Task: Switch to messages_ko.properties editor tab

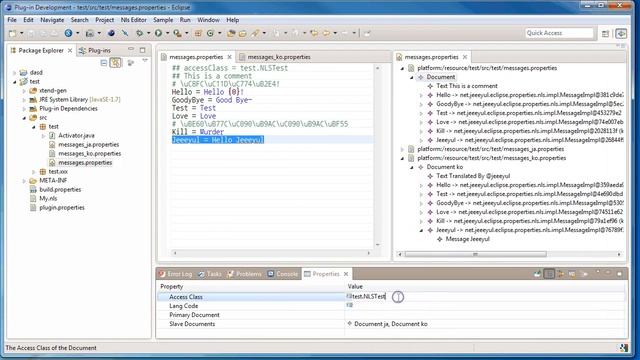Action: pos(275,57)
